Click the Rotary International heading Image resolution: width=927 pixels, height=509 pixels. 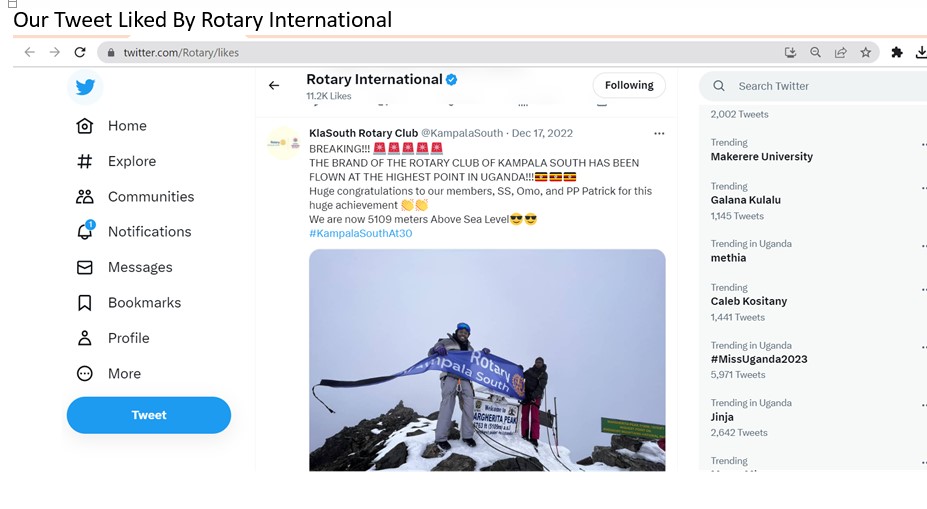[374, 80]
